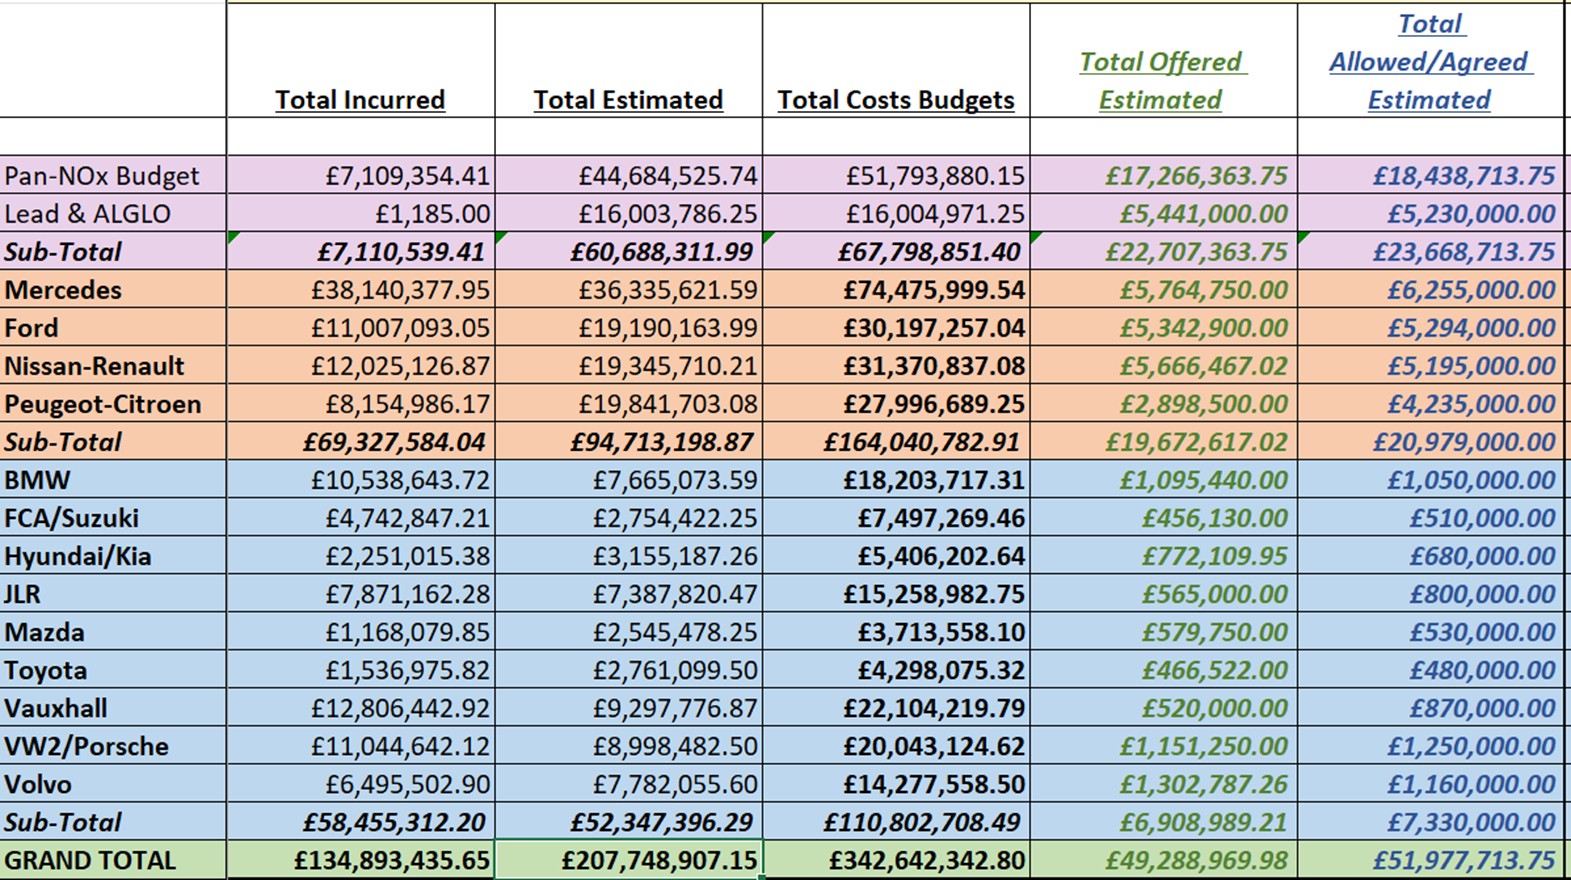Image resolution: width=1571 pixels, height=880 pixels.
Task: Click cell showing £5,441,000.00
Action: pos(1165,214)
